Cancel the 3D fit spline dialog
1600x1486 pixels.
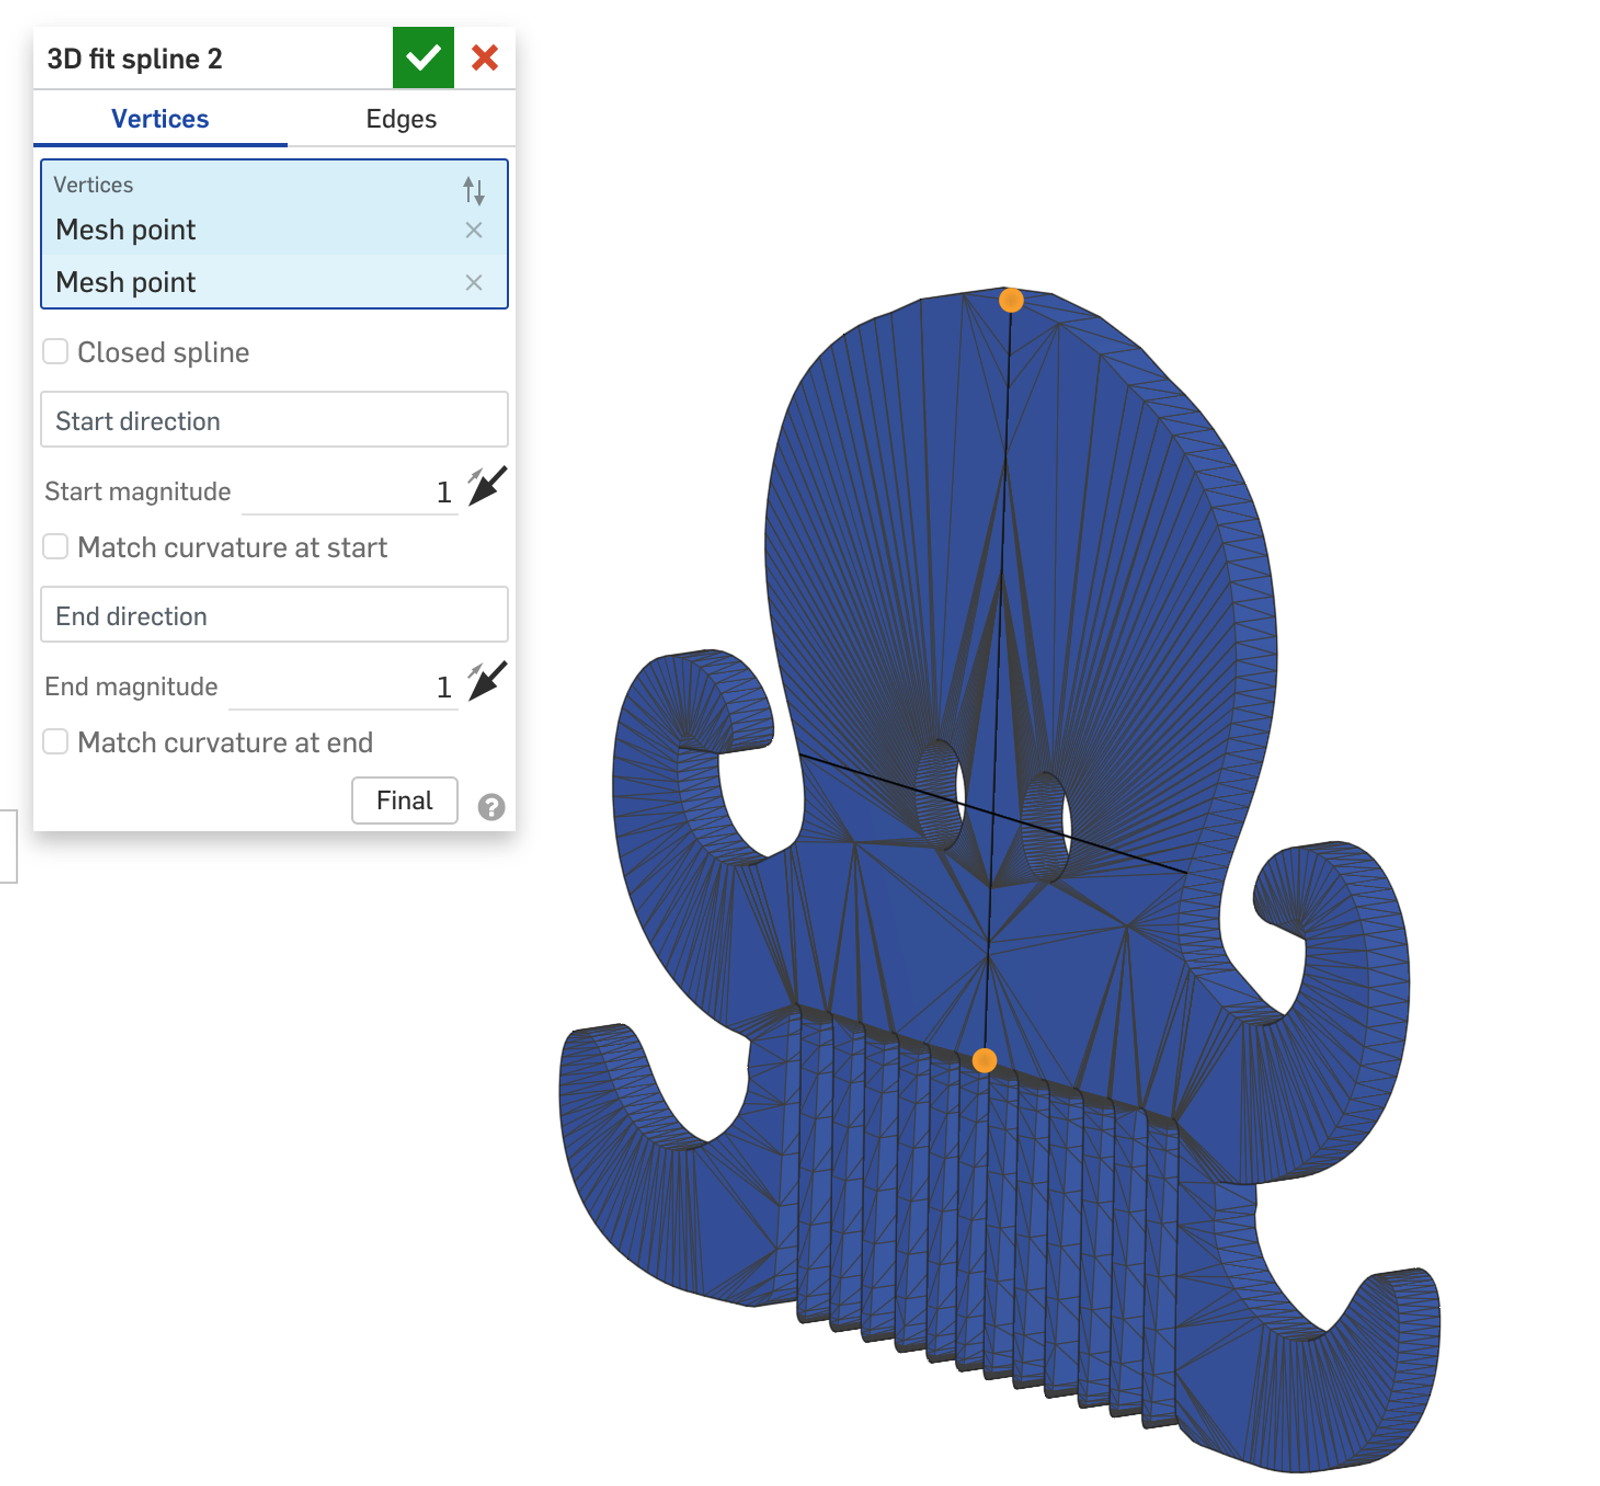pos(485,58)
